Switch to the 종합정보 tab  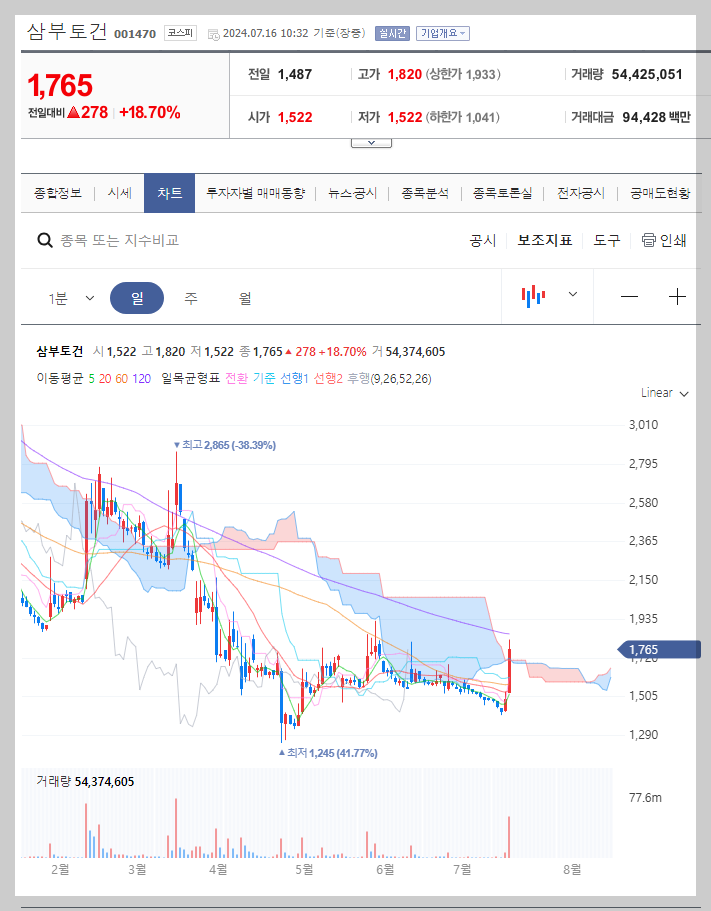pyautogui.click(x=59, y=193)
